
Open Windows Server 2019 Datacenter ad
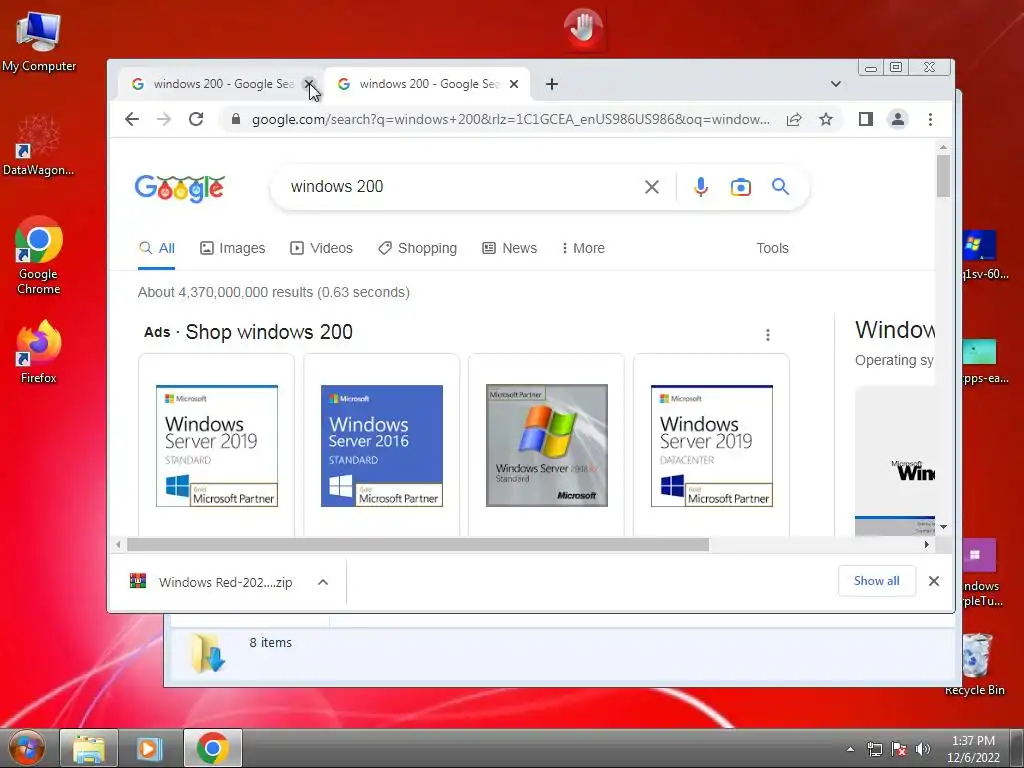(712, 445)
